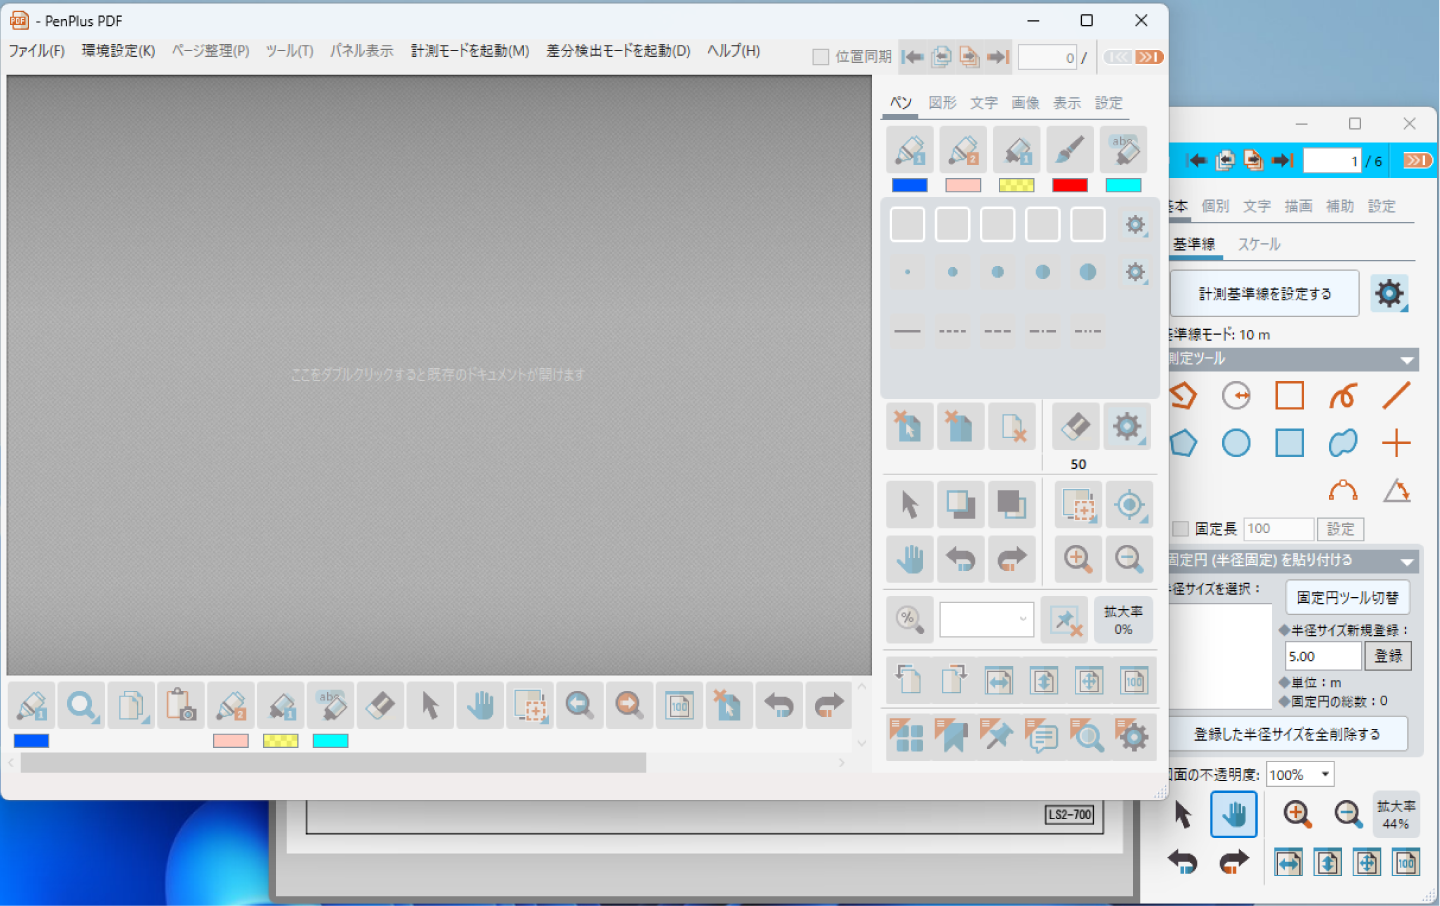
Task: Collapse the 固定円 paste section
Action: click(1407, 561)
